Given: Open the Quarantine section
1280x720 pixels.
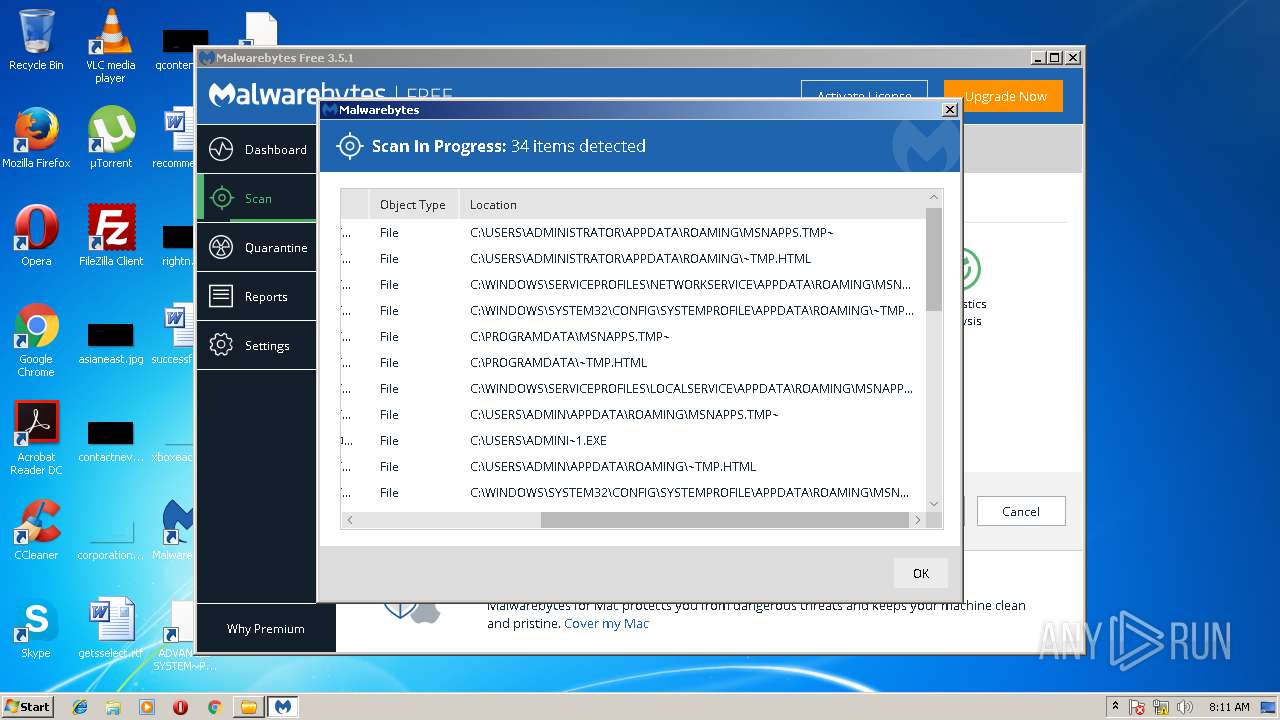Looking at the screenshot, I should [x=256, y=247].
